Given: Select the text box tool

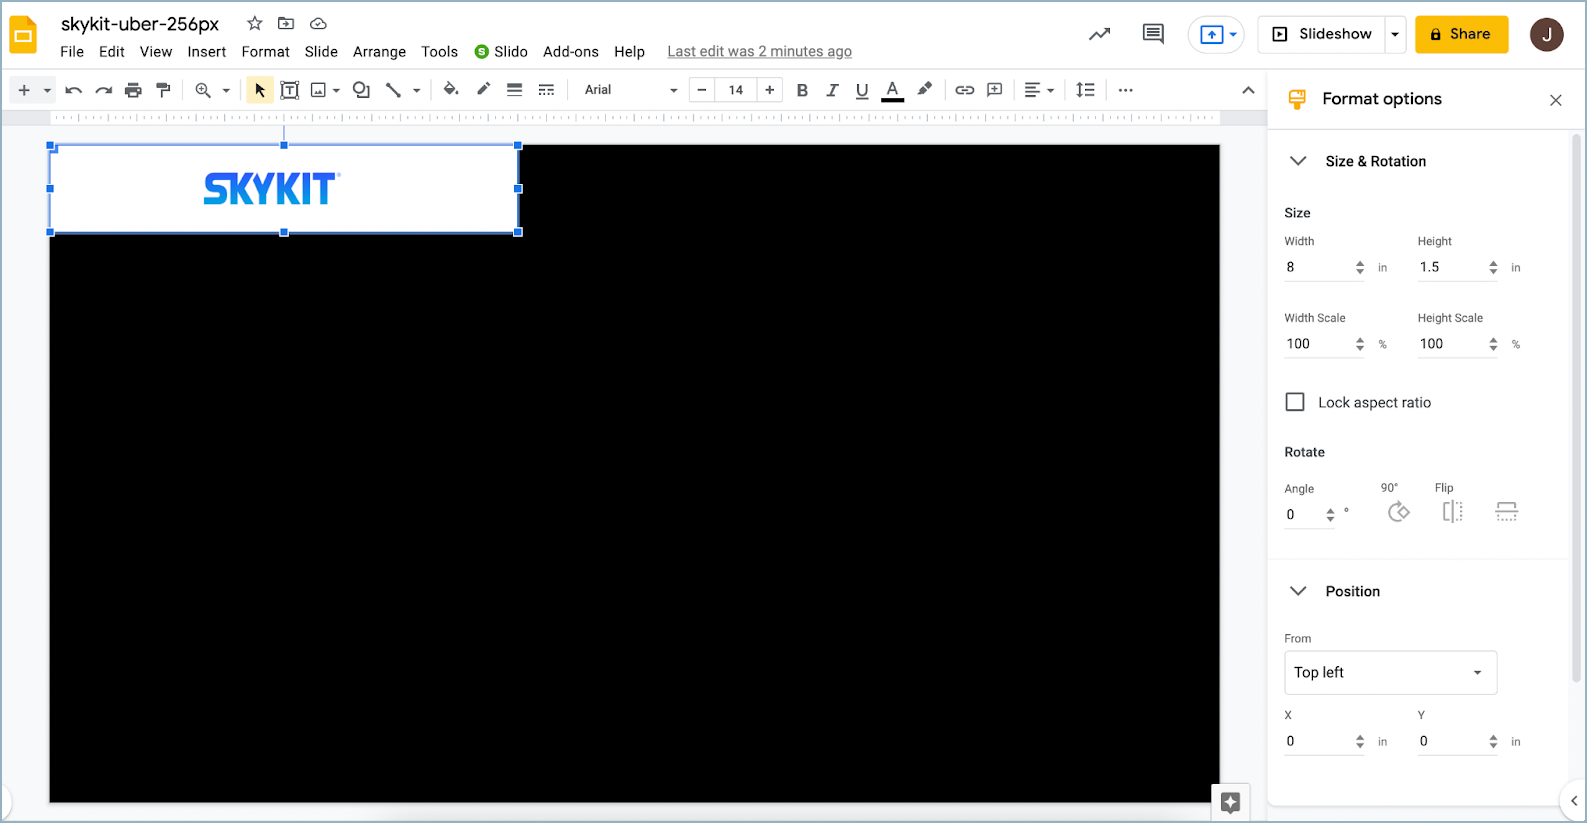Looking at the screenshot, I should pos(289,90).
